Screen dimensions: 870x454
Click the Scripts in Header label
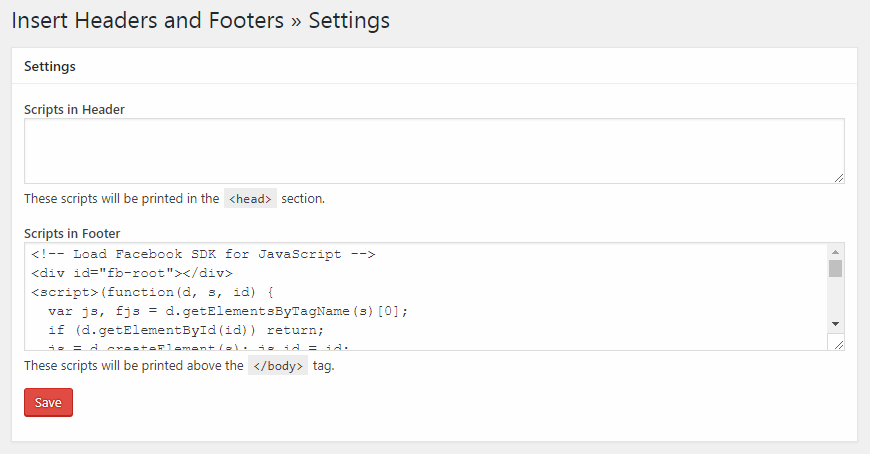coord(74,109)
